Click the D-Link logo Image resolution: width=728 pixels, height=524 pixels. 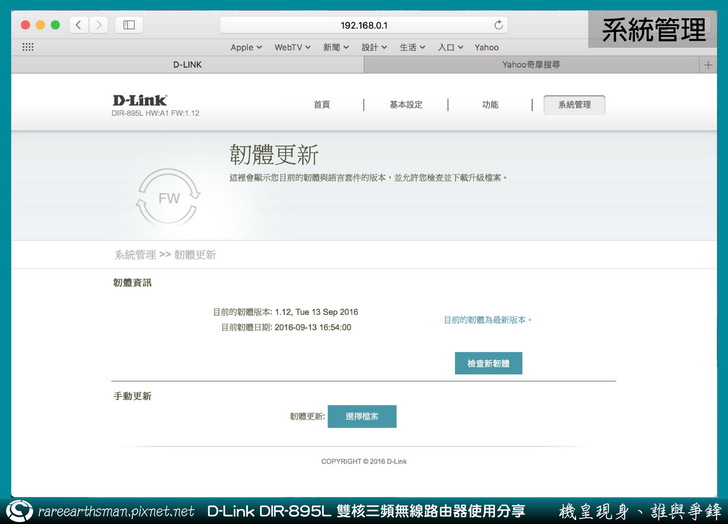coord(140,101)
